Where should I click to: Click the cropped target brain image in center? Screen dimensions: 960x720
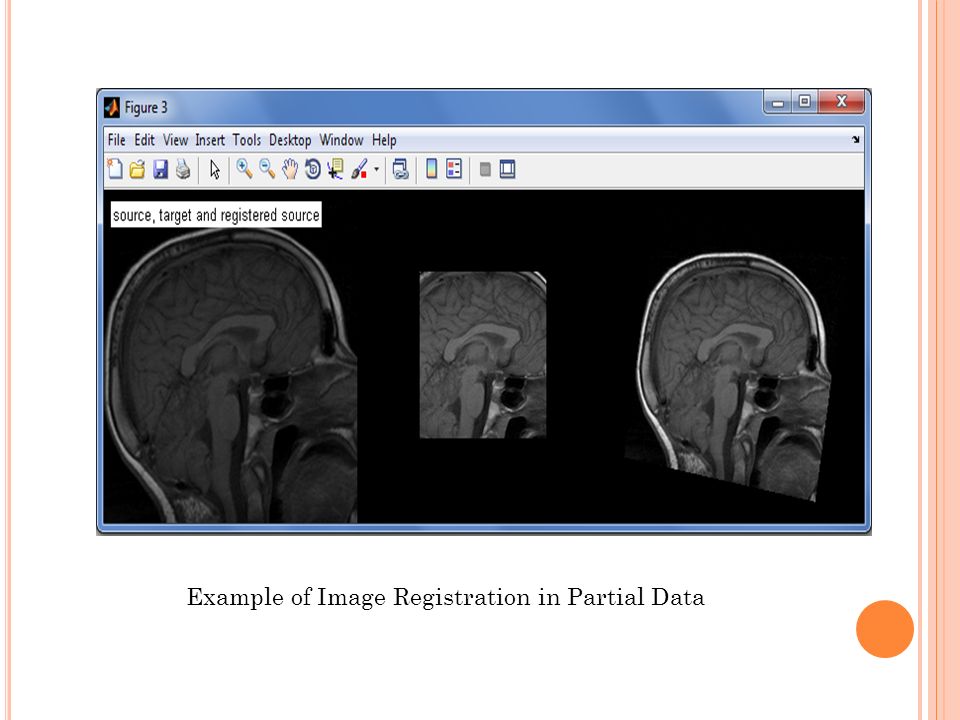click(482, 355)
